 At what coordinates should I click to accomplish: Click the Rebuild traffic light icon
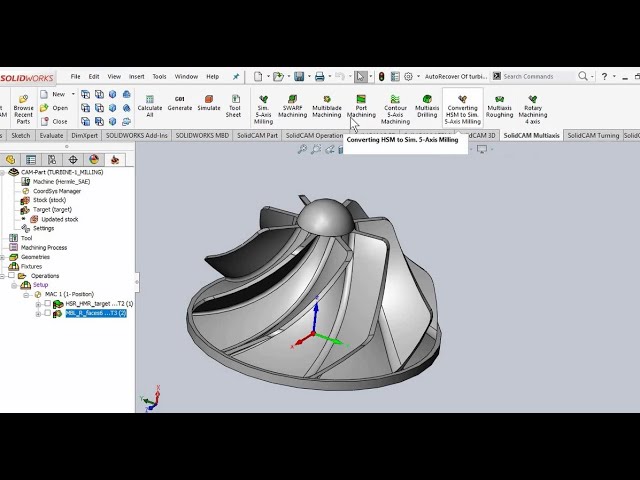[382, 76]
